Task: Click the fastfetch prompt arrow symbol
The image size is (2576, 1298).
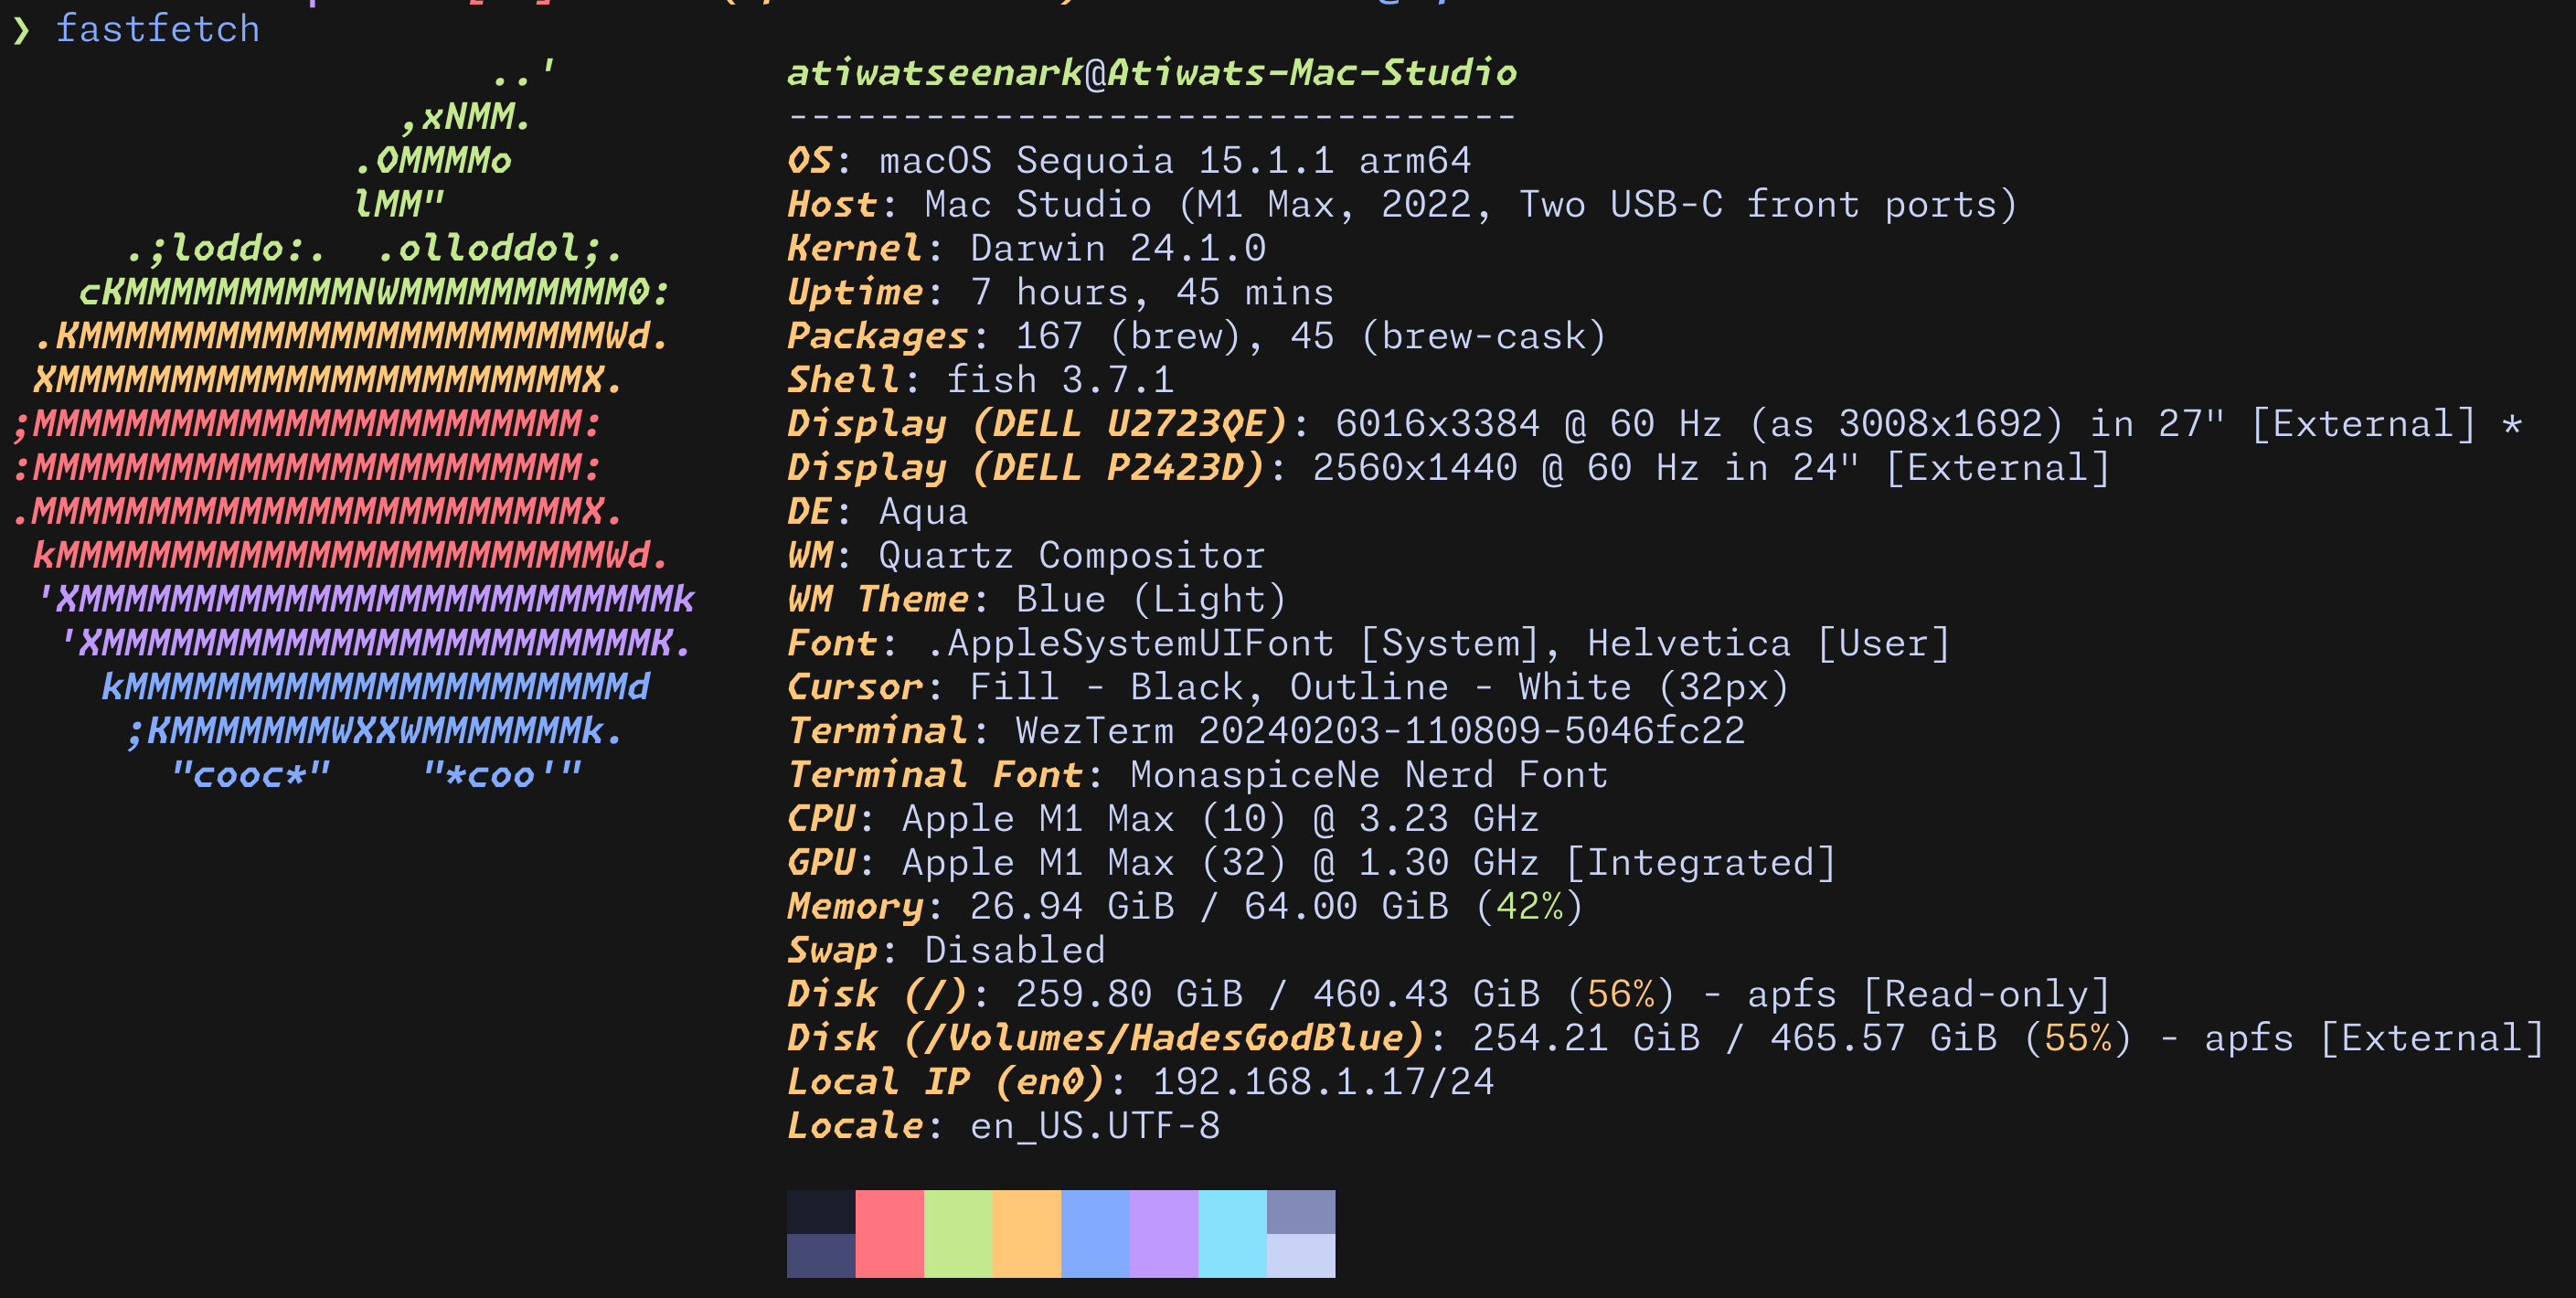Action: [x=22, y=28]
